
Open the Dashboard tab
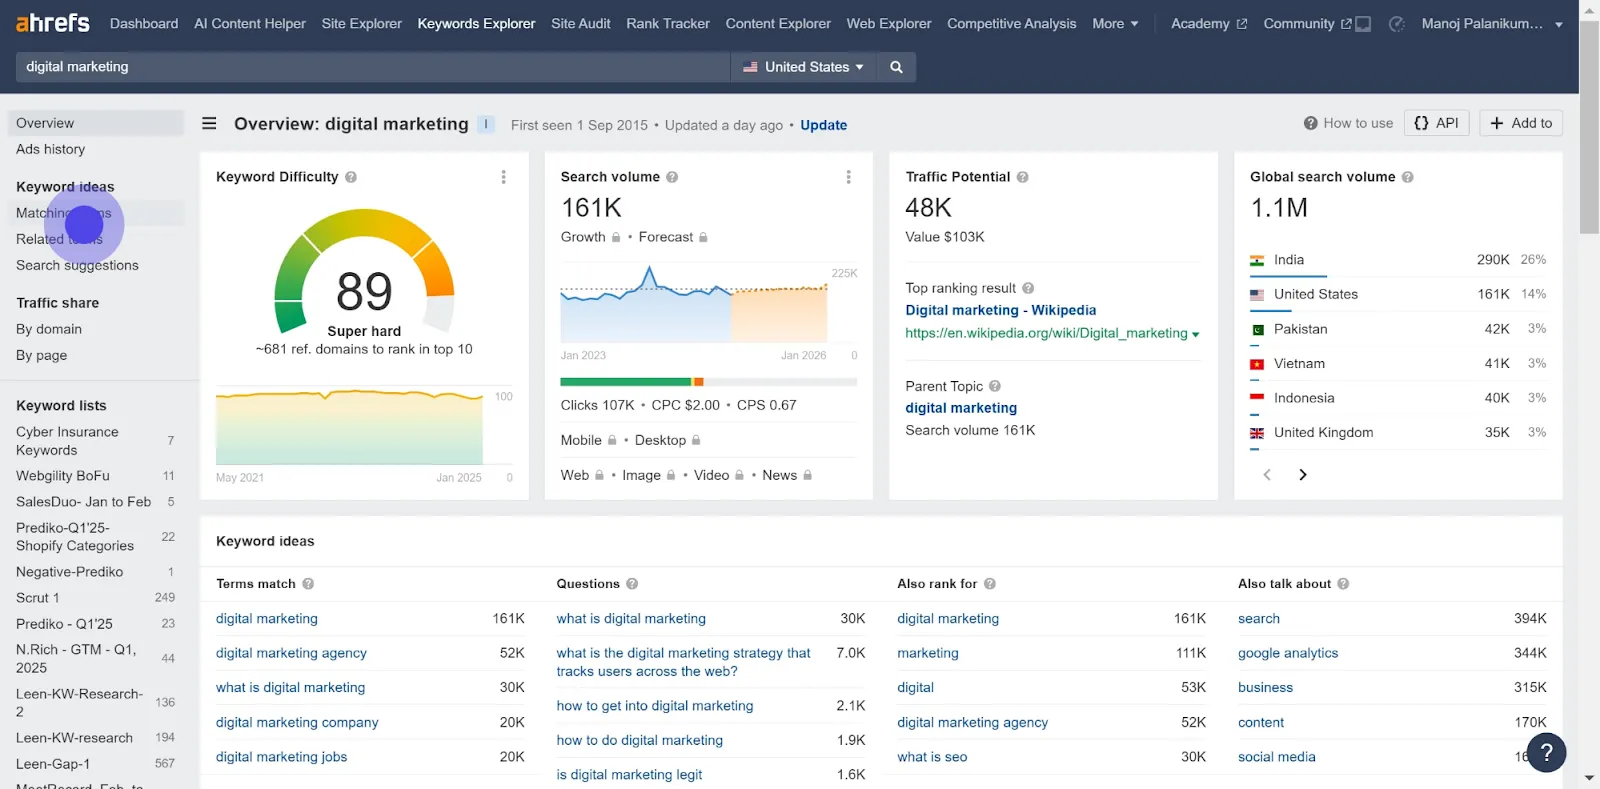tap(144, 24)
